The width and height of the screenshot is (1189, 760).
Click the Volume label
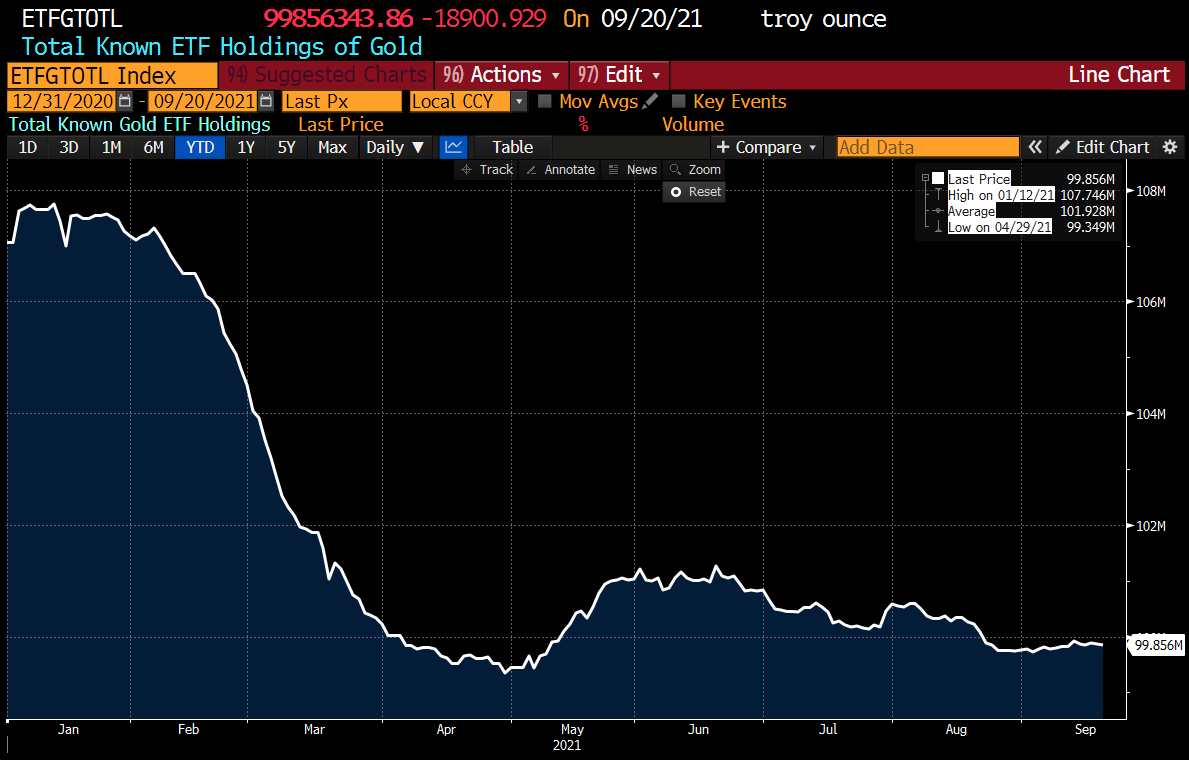(693, 124)
